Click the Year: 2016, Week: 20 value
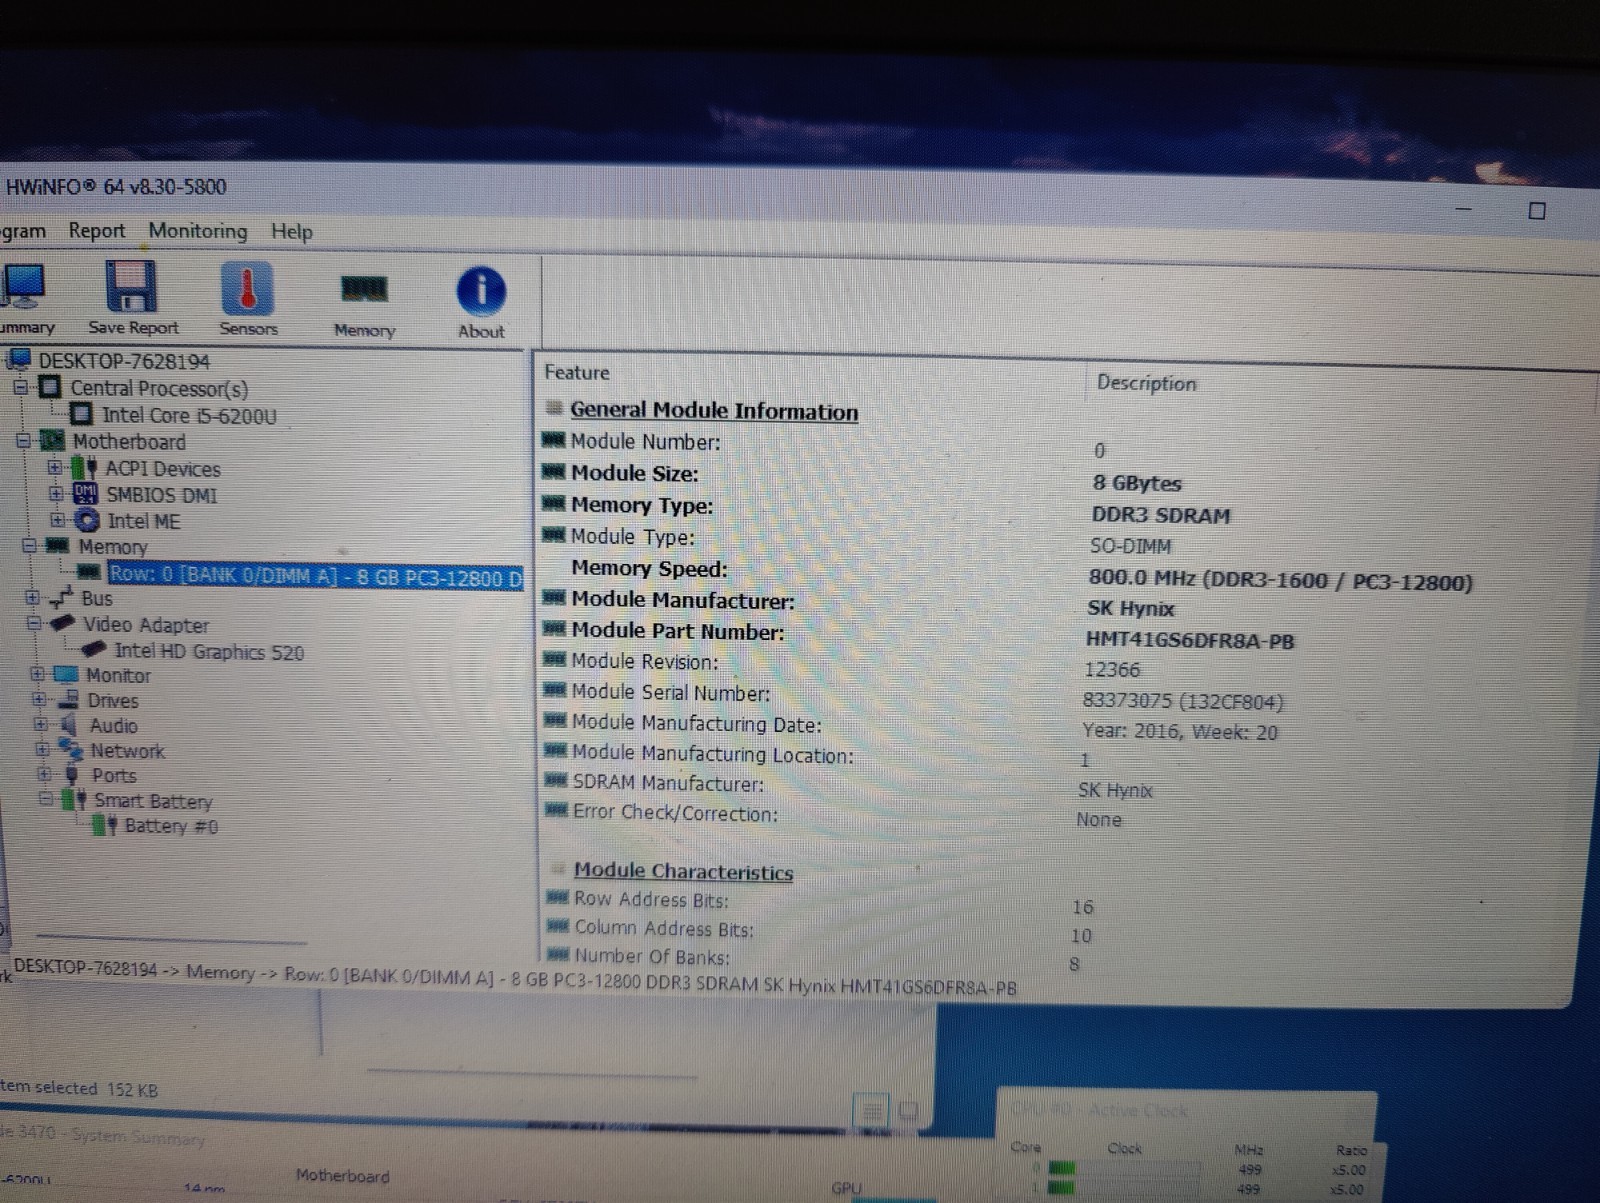1600x1203 pixels. click(x=1180, y=731)
